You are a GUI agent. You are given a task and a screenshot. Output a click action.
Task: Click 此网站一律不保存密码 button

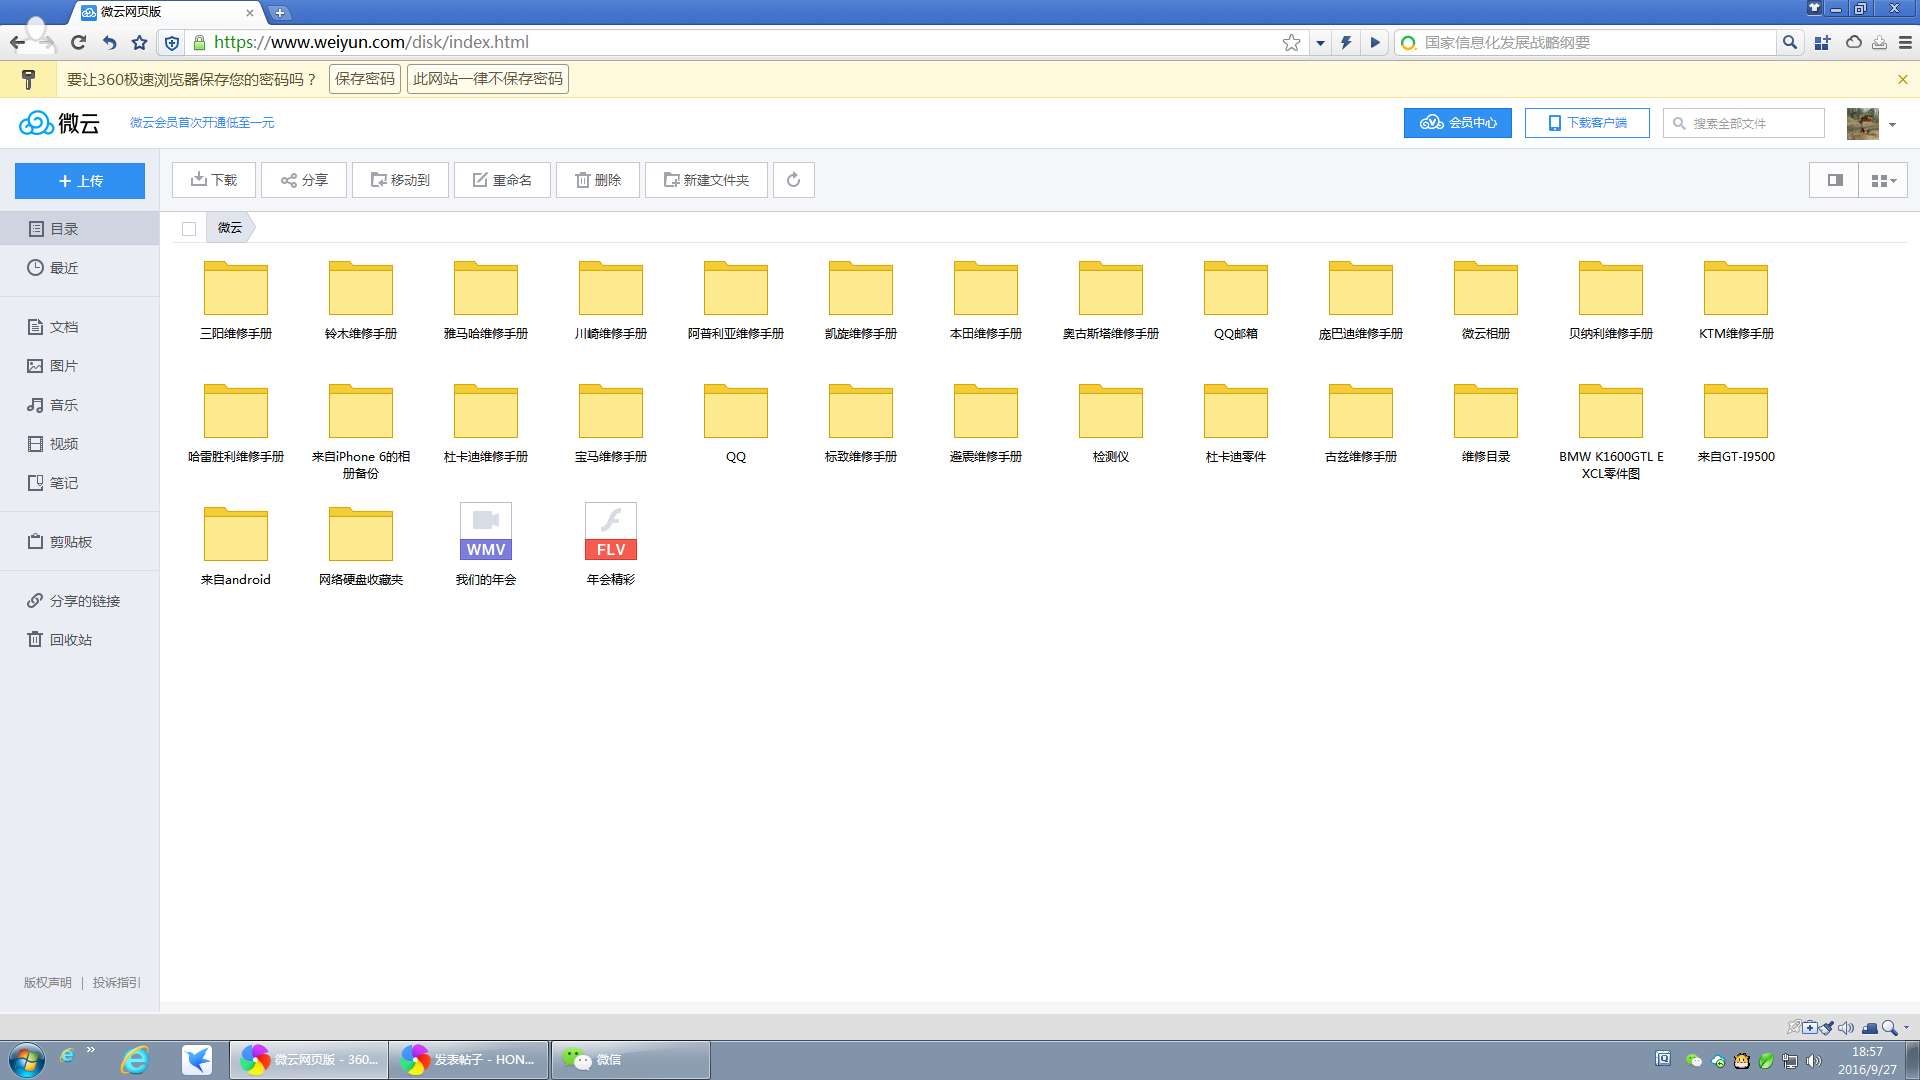(x=488, y=79)
